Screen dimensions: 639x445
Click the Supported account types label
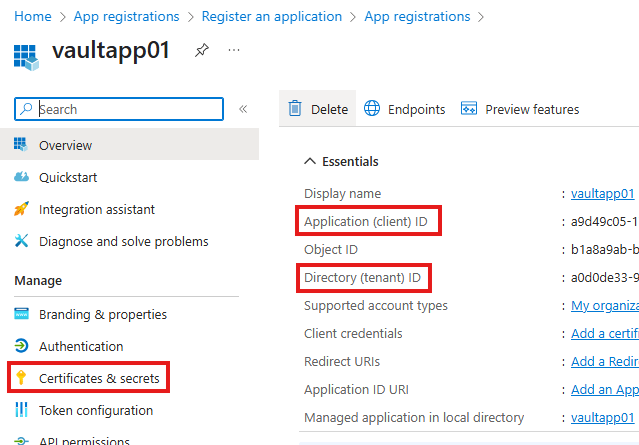click(x=376, y=306)
